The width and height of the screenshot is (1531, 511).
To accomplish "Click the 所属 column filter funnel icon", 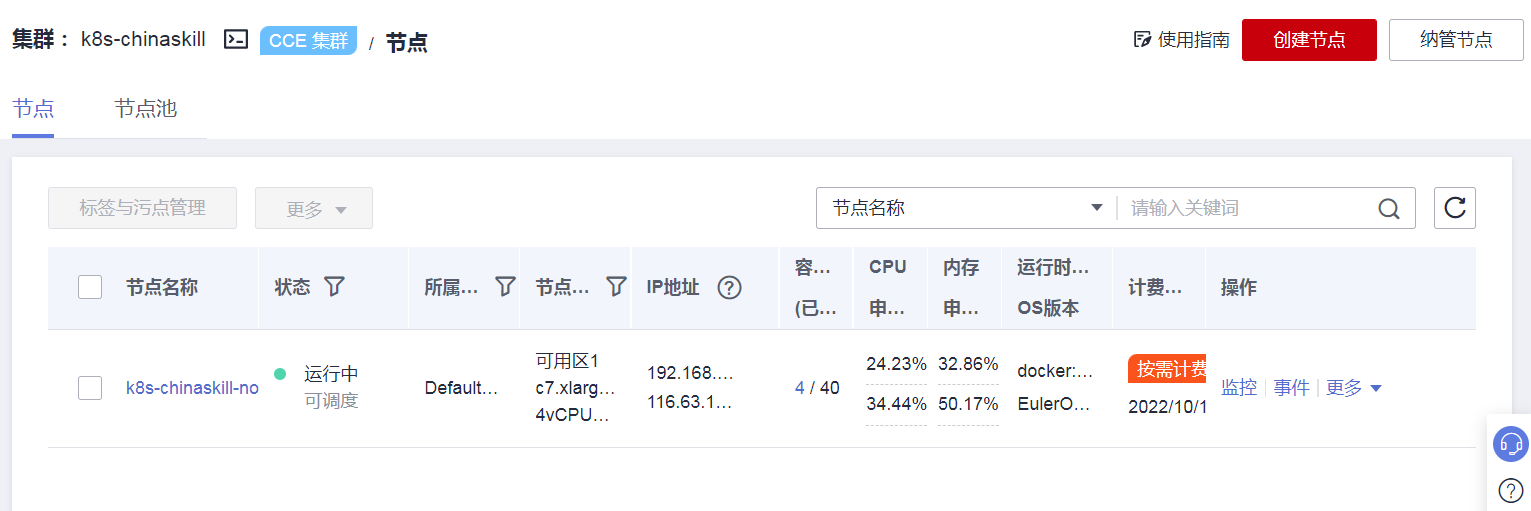I will pos(506,287).
